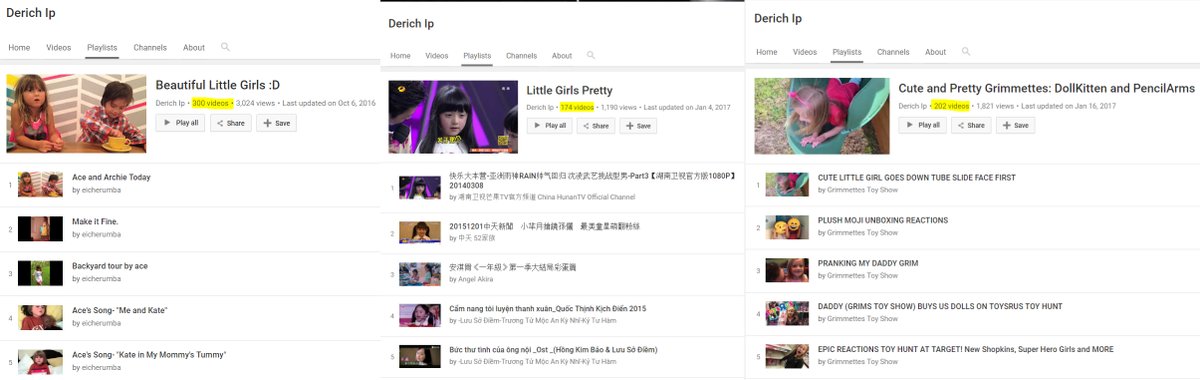Play all videos of Beautiful Little Girls :D
Image resolution: width=1200 pixels, height=380 pixels.
pos(180,123)
